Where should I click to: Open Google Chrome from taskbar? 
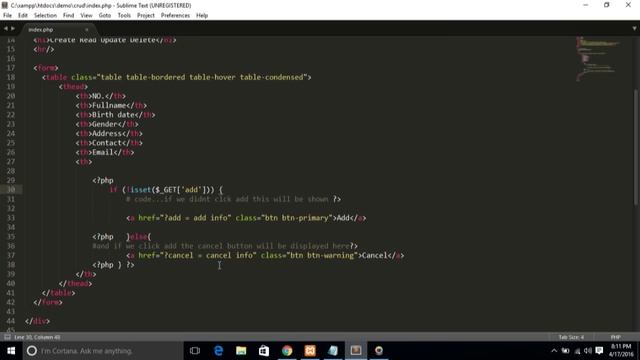(287, 351)
